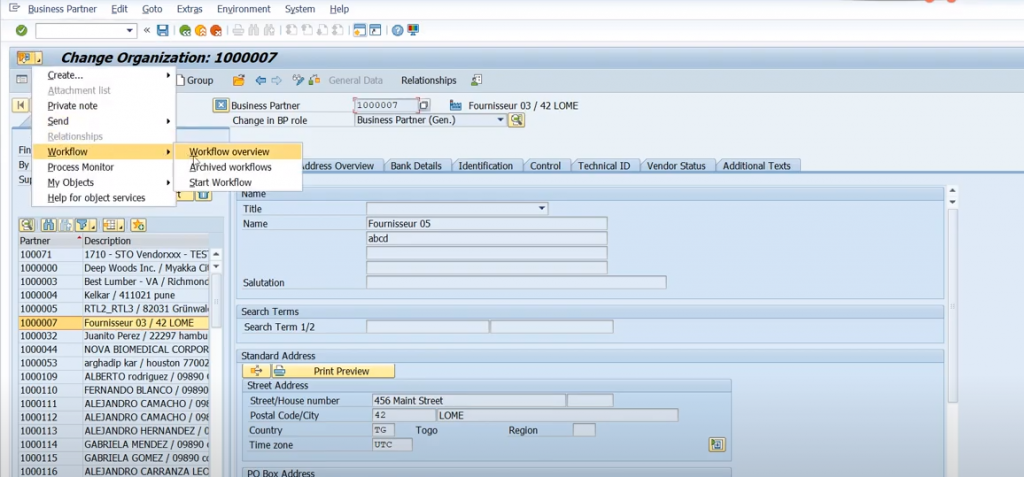Image resolution: width=1024 pixels, height=477 pixels.
Task: Click the red Cancel icon
Action: 216,30
